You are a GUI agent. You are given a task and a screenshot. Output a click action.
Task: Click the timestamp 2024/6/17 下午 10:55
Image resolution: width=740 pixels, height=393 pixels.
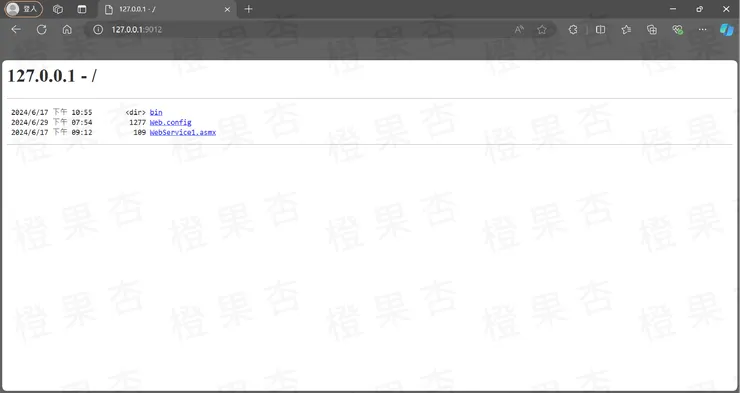coord(52,112)
